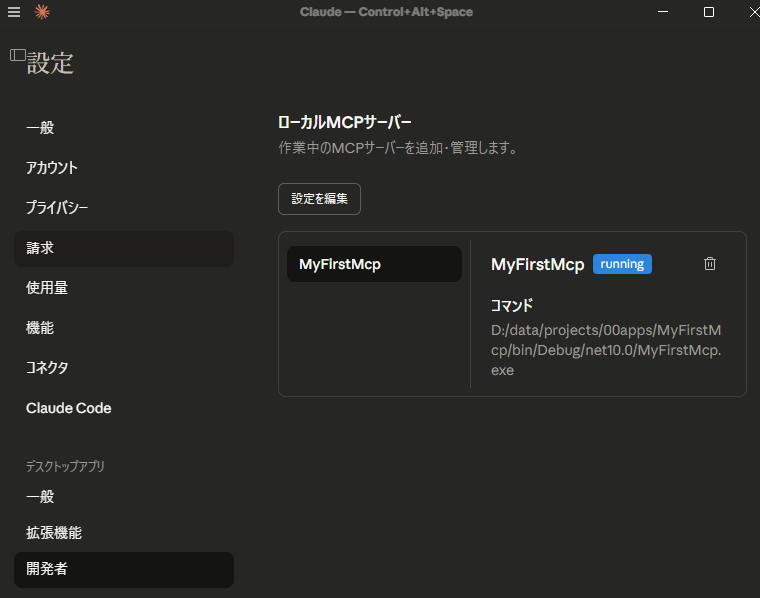Open Claude Code settings
The image size is (760, 598).
click(69, 408)
